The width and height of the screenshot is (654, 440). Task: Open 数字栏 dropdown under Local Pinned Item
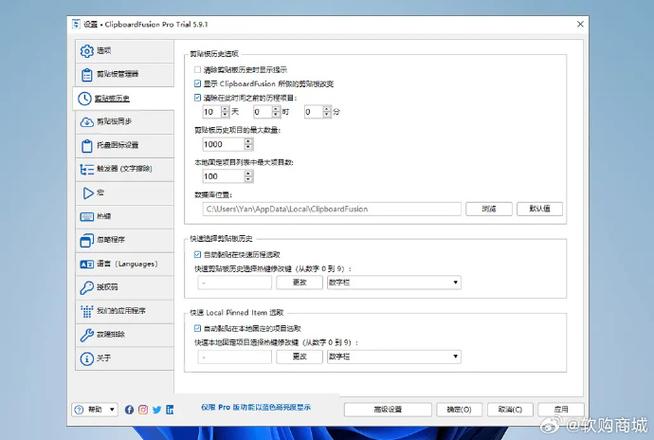click(394, 357)
